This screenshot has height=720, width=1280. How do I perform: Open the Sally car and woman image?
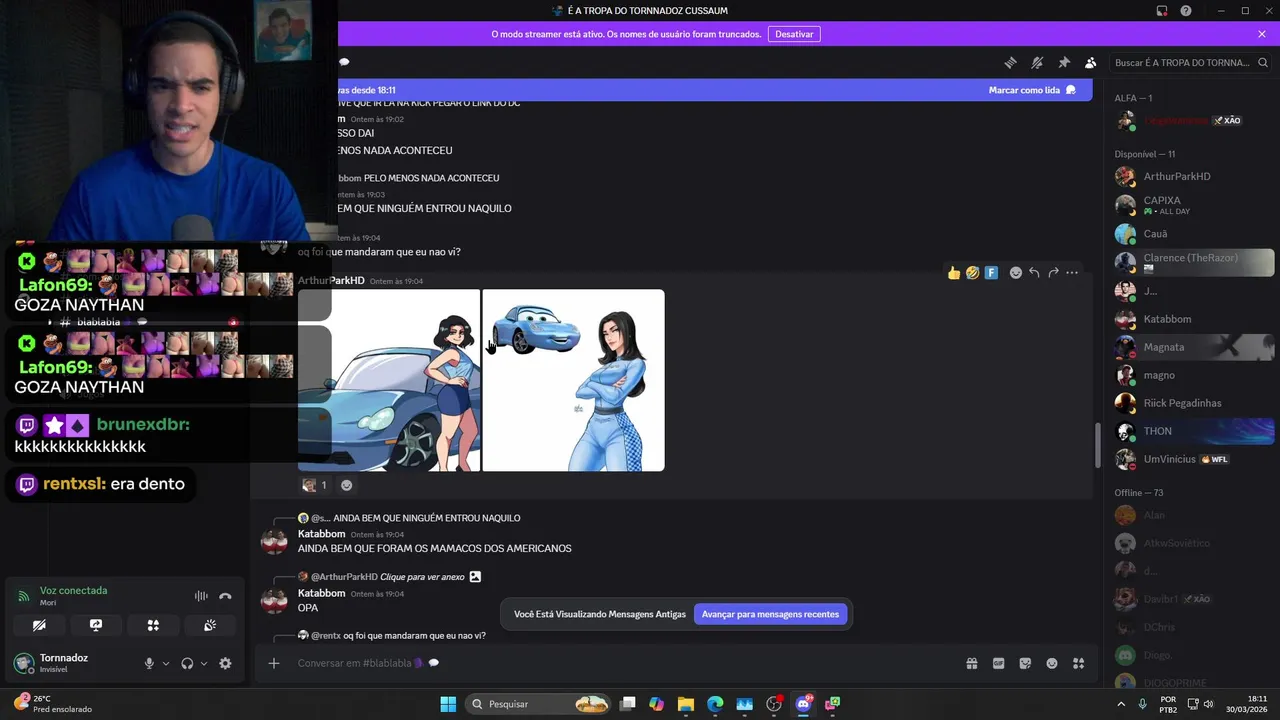(x=574, y=380)
